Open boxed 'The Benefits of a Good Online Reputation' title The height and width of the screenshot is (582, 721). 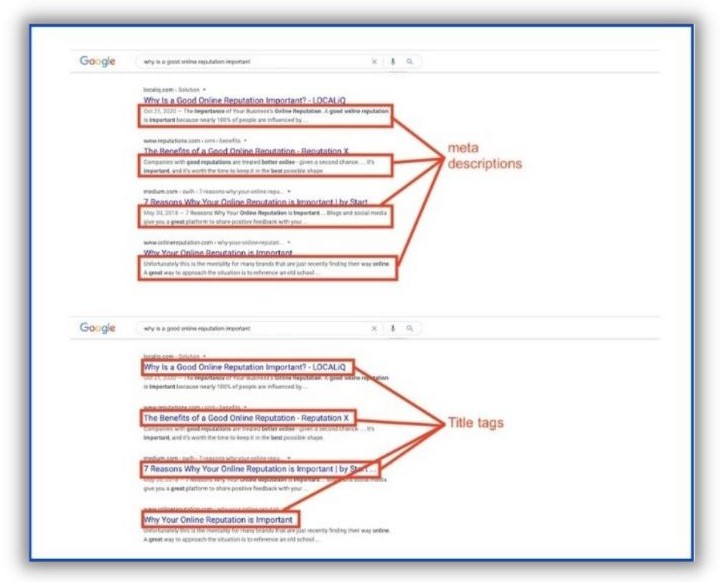pyautogui.click(x=248, y=417)
